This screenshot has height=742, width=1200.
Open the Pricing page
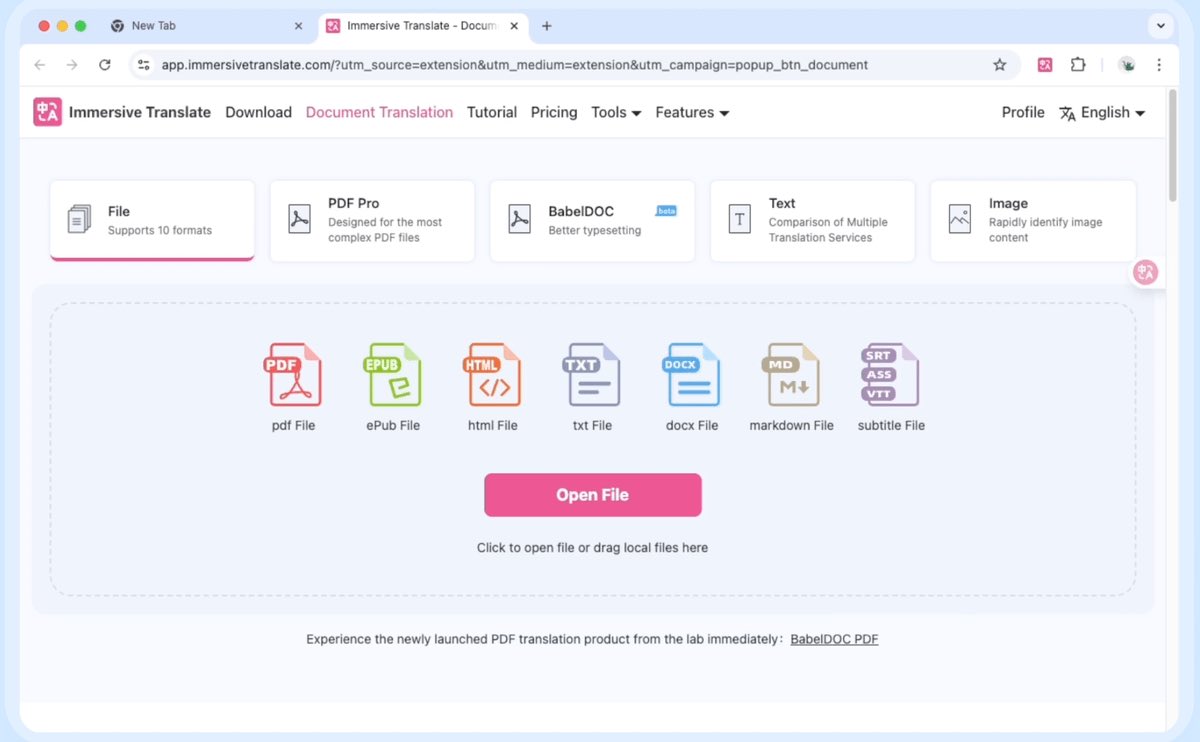[554, 112]
